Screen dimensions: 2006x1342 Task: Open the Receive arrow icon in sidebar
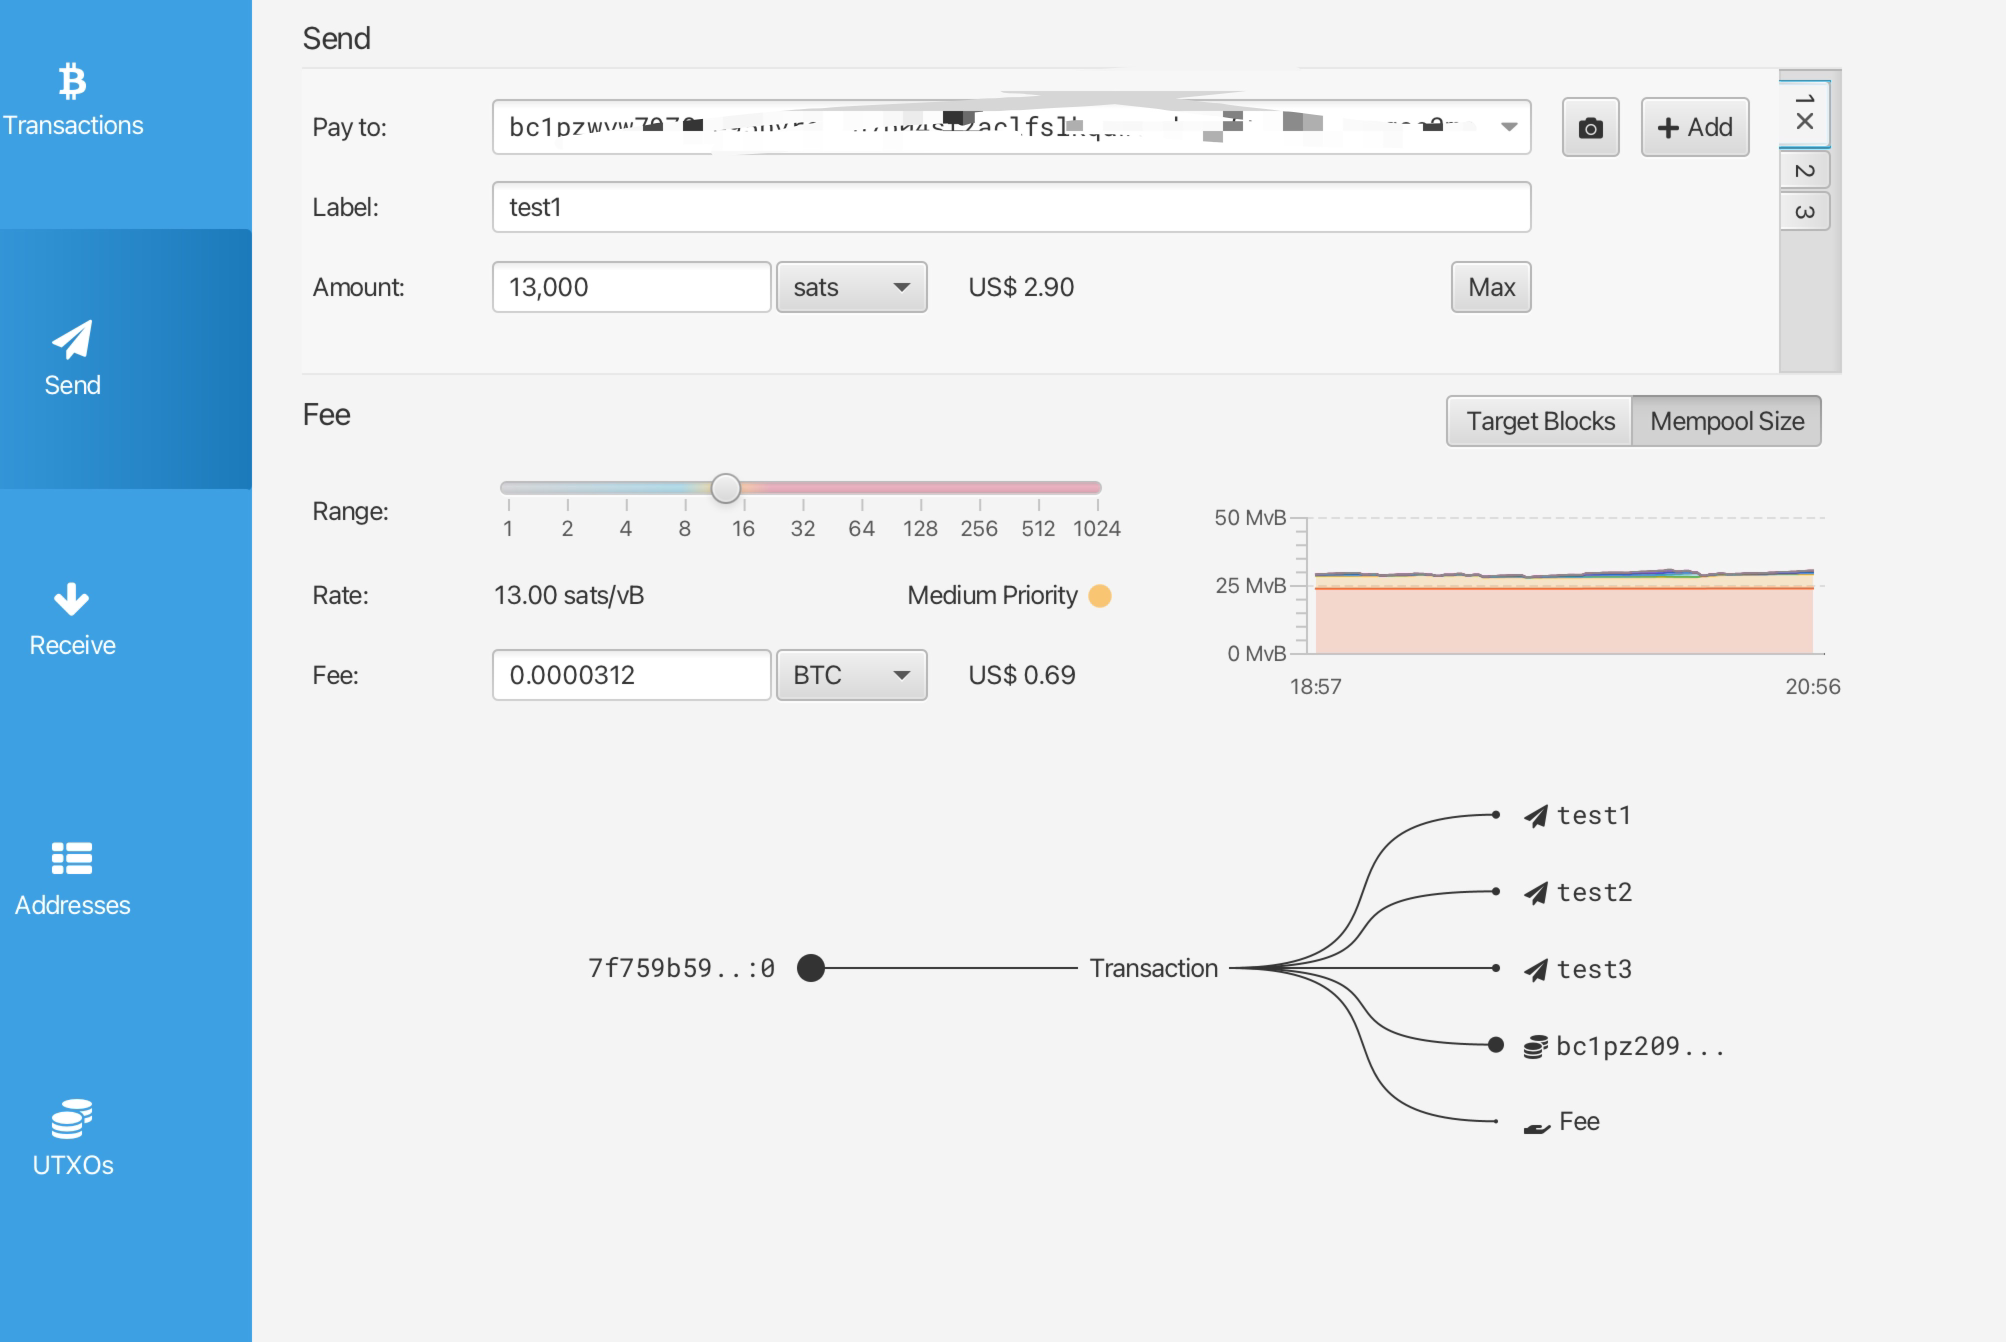pos(72,599)
